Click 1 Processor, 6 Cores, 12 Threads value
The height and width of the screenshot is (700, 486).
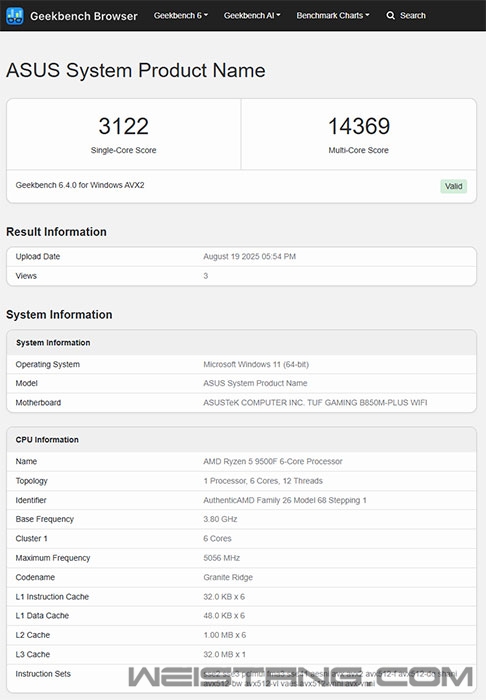(263, 481)
